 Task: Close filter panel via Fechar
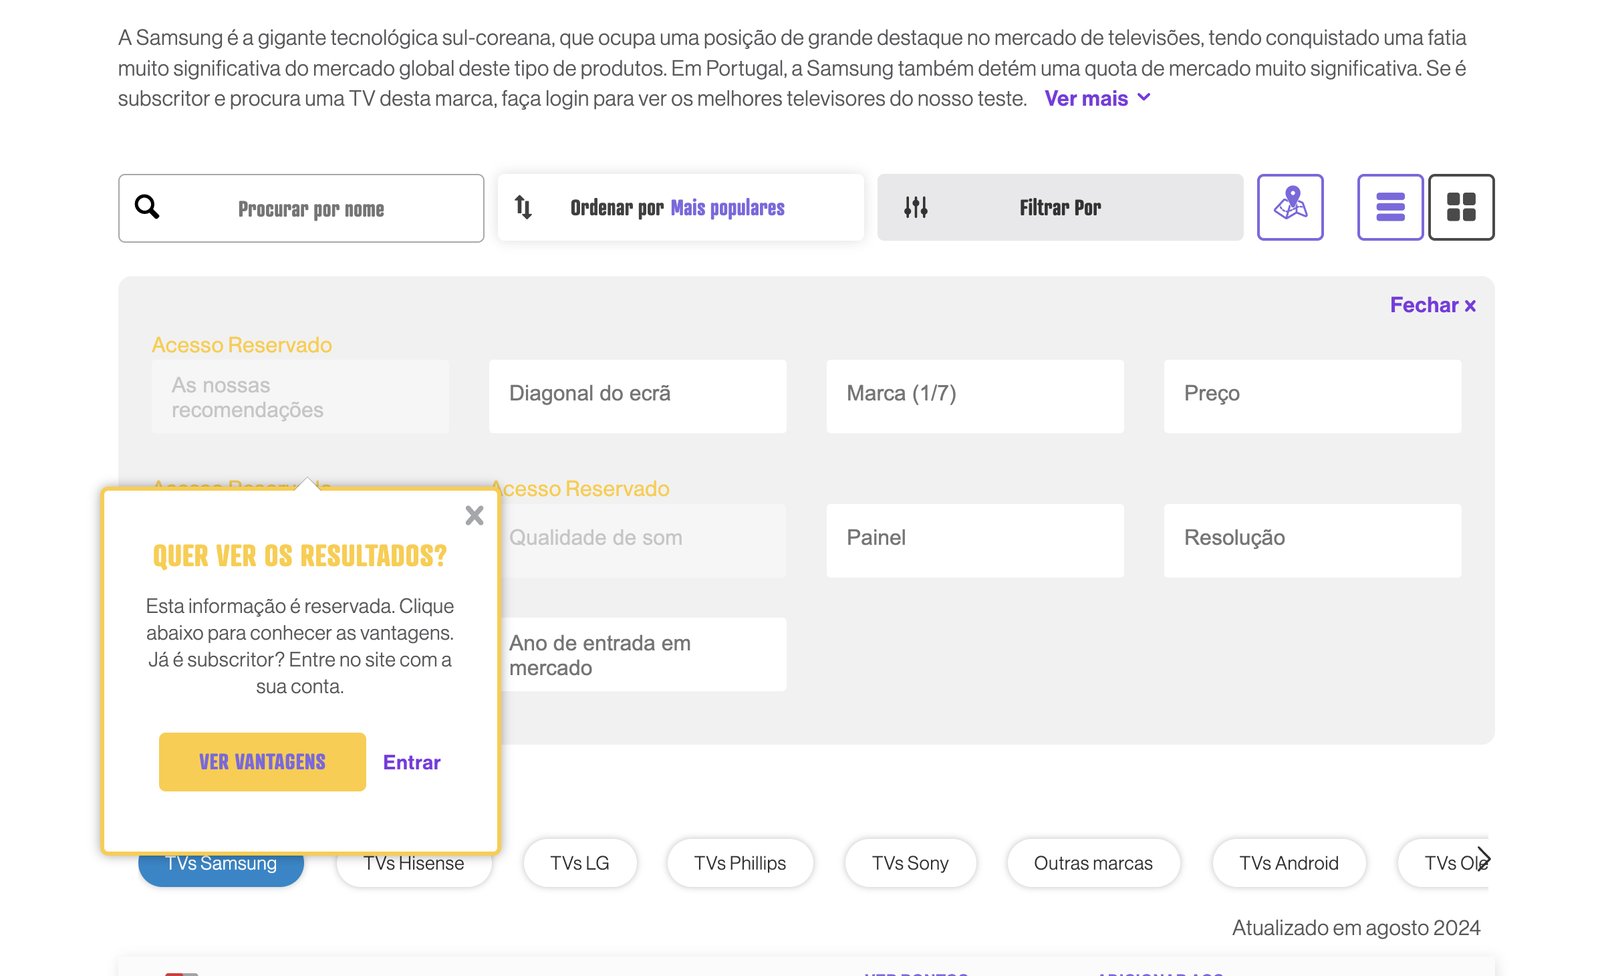click(x=1432, y=305)
